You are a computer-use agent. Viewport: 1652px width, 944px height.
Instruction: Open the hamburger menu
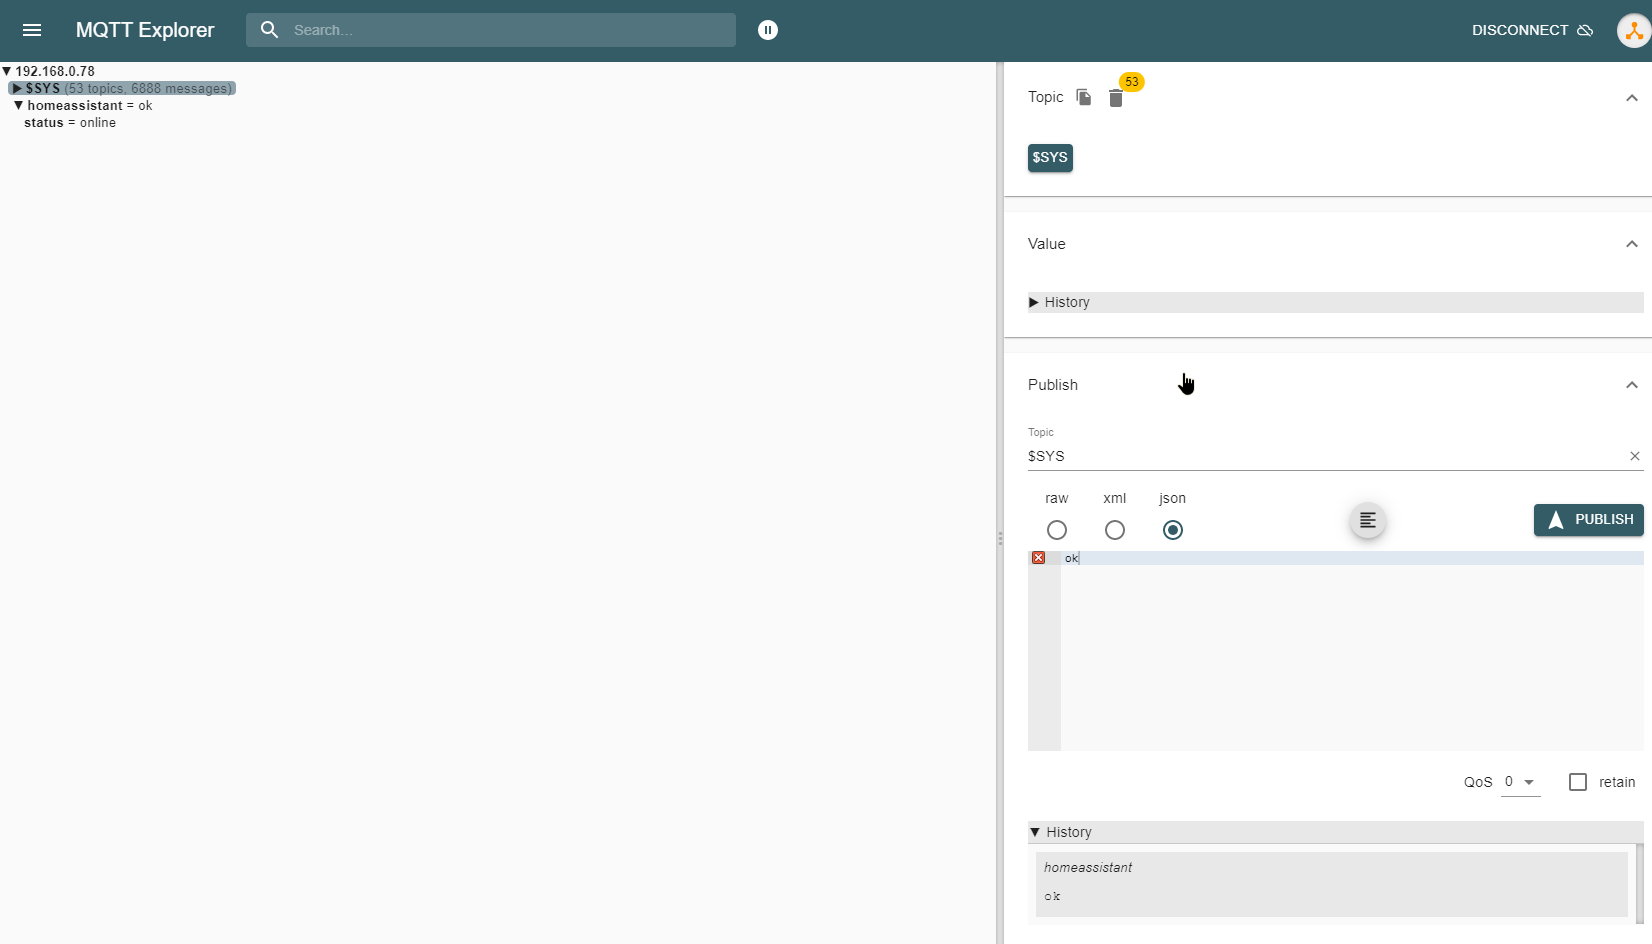click(x=32, y=30)
